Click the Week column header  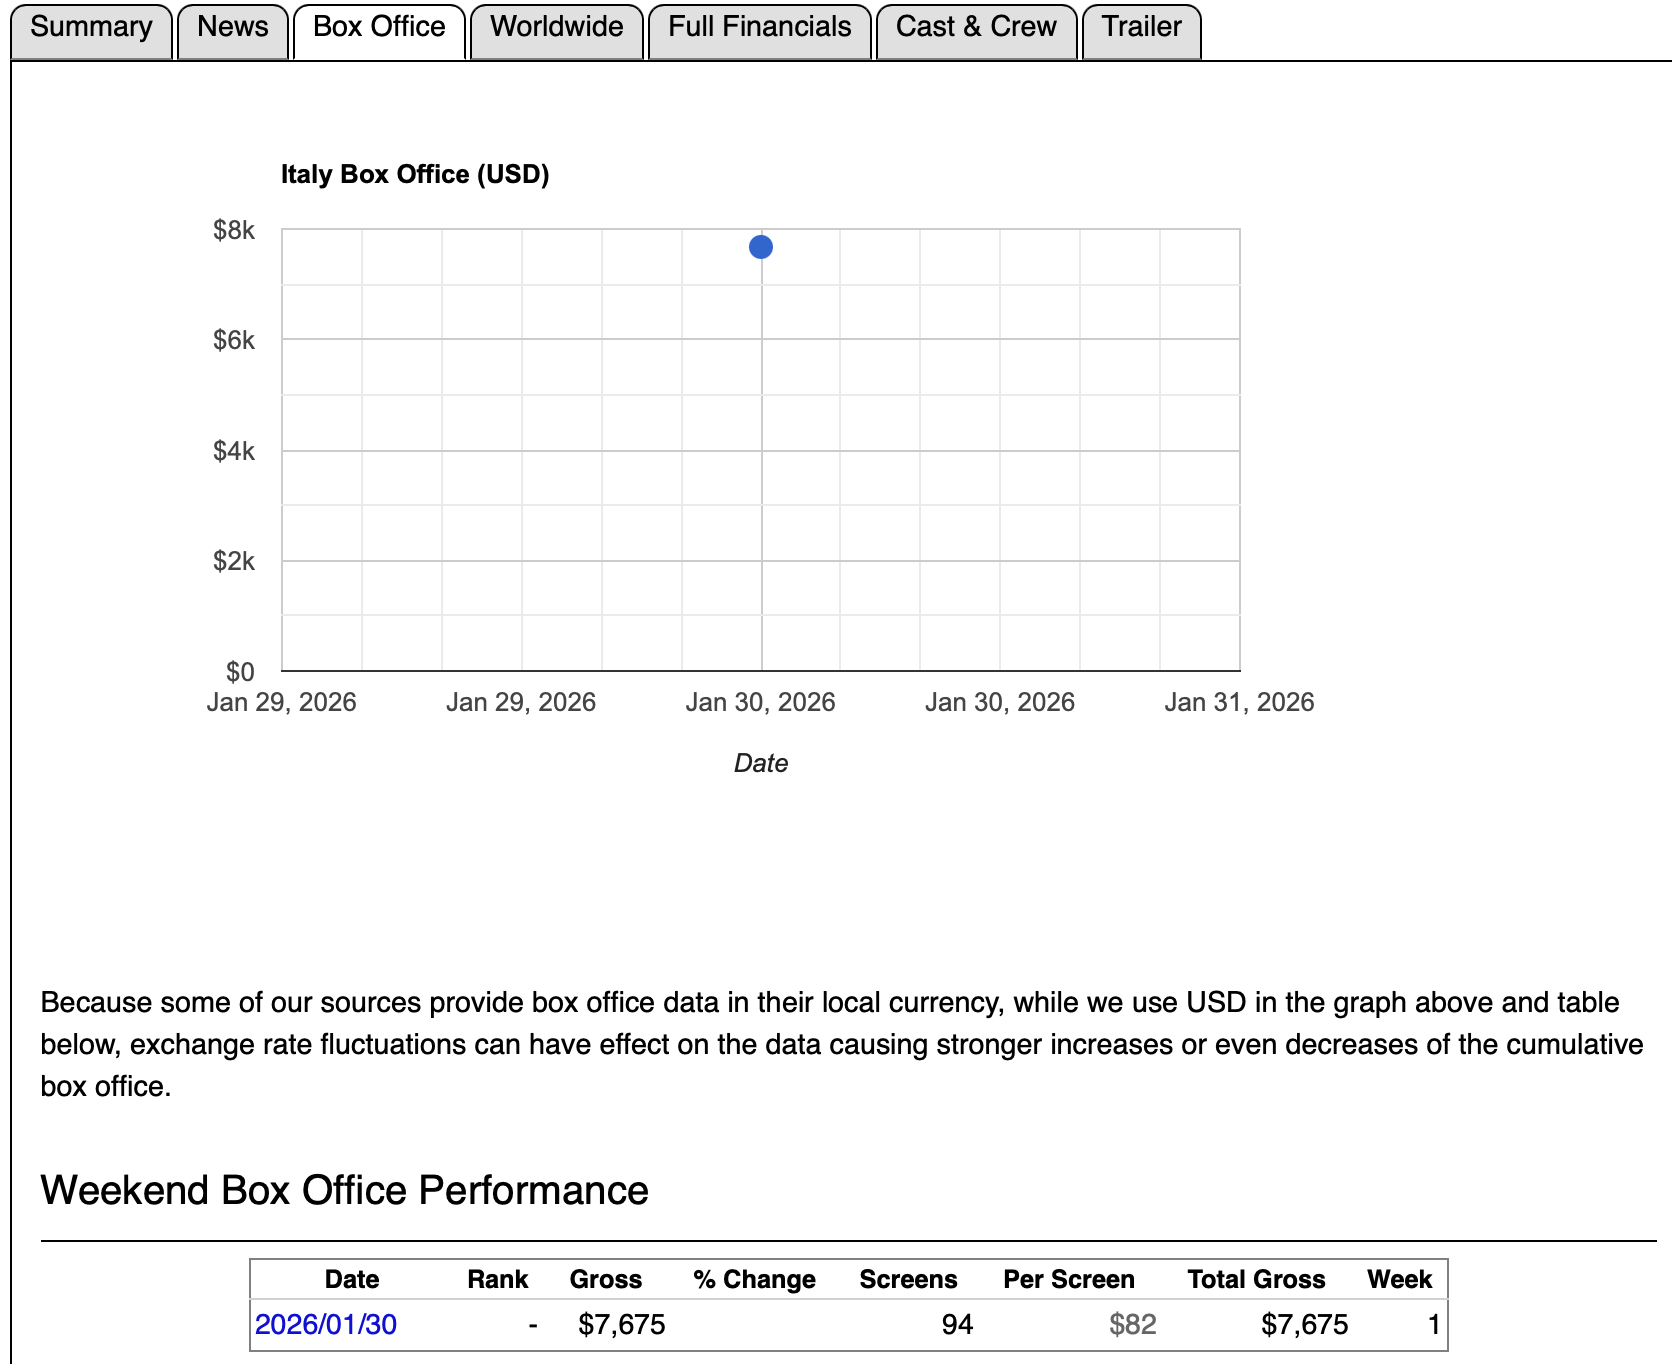[x=1399, y=1280]
